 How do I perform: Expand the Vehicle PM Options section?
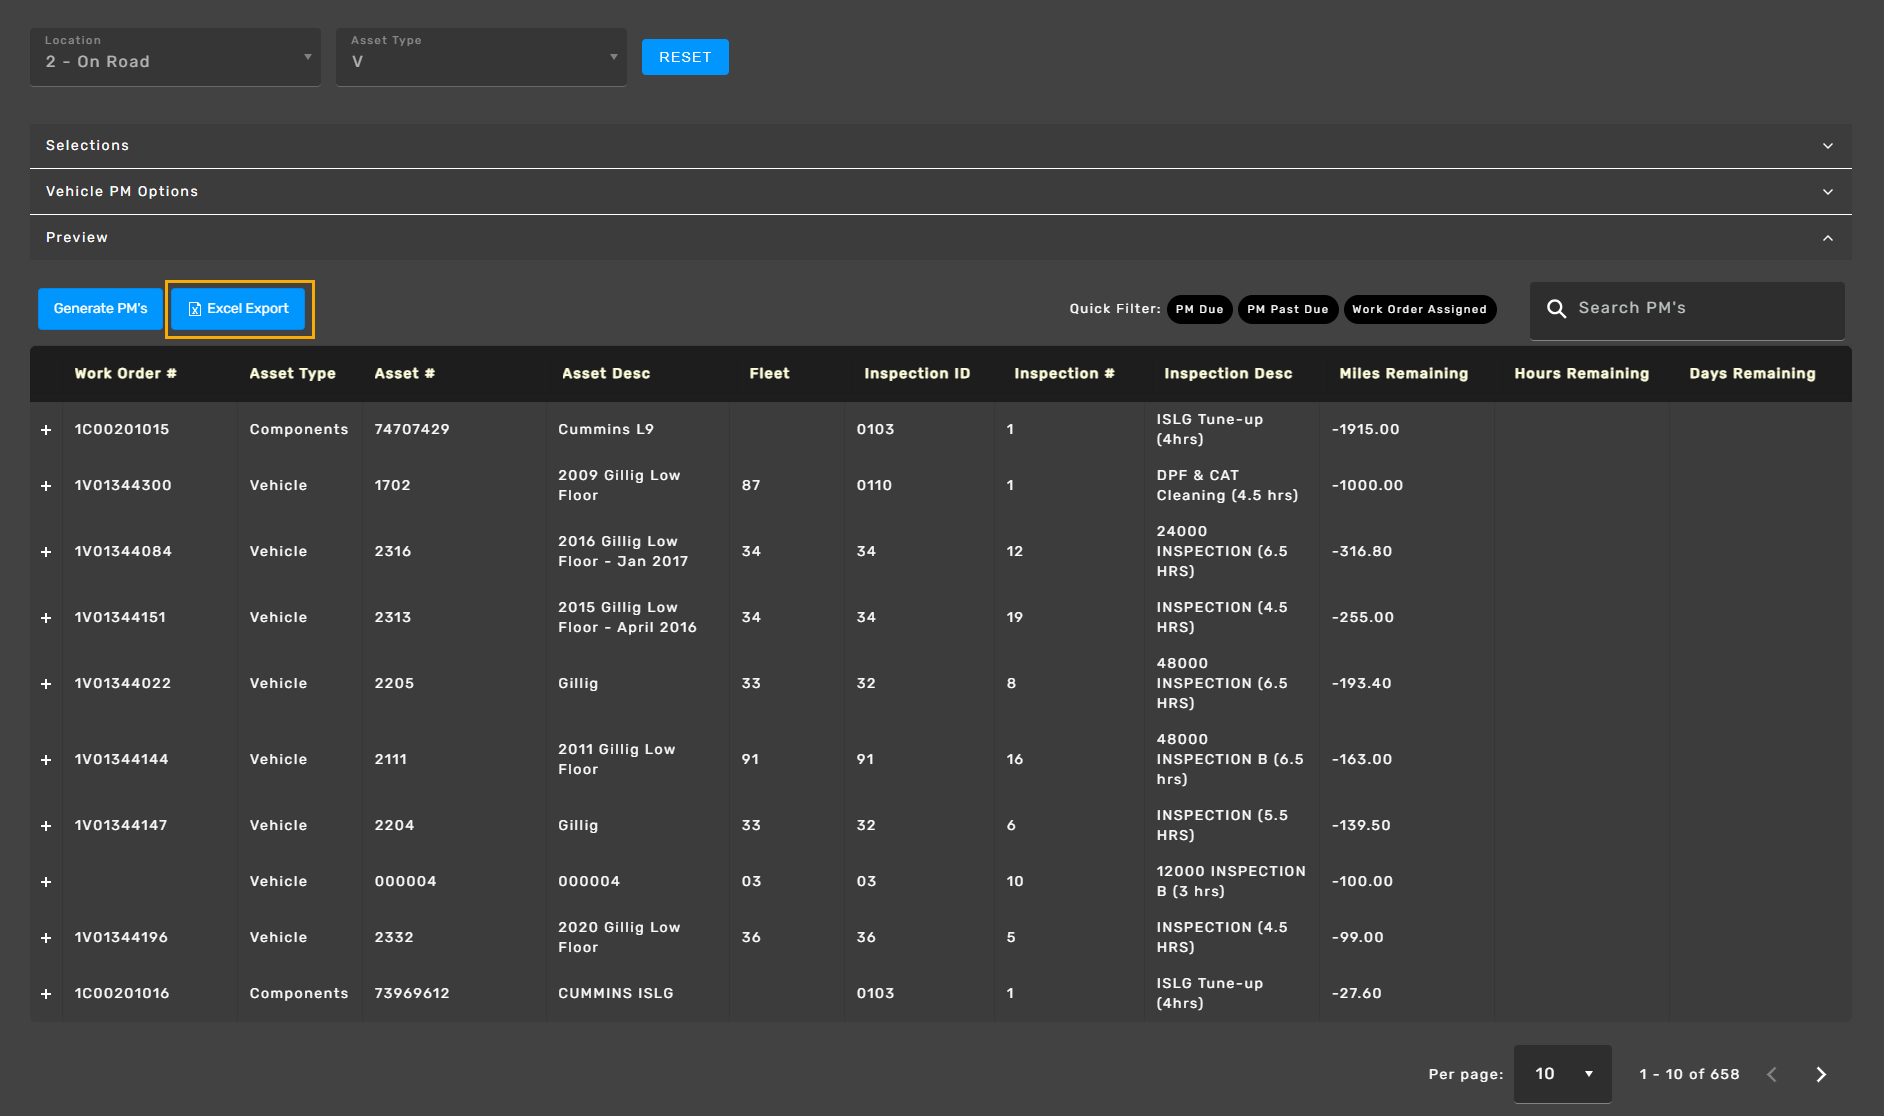click(x=940, y=192)
